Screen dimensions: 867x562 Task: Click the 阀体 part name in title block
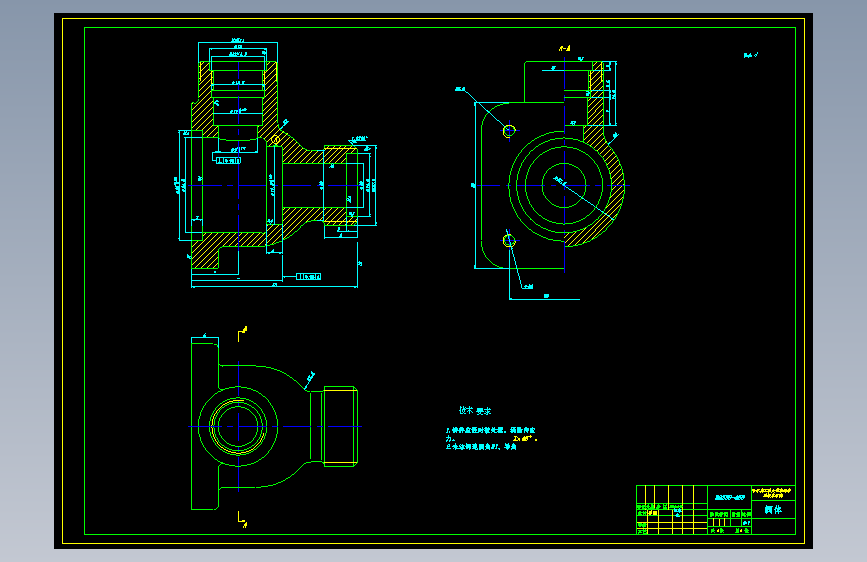pos(773,509)
